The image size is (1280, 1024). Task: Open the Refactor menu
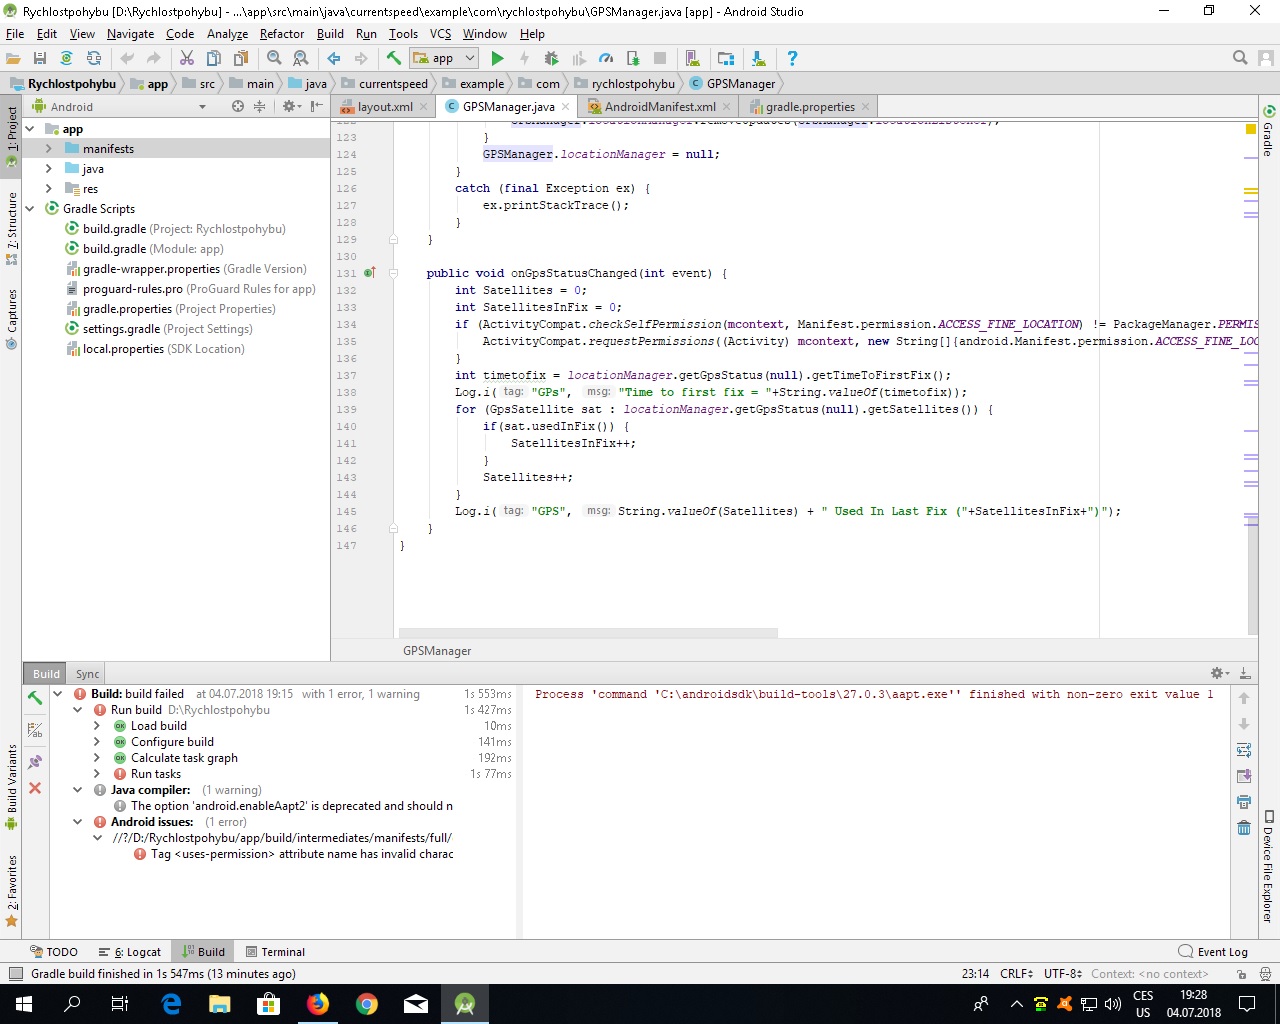[281, 33]
